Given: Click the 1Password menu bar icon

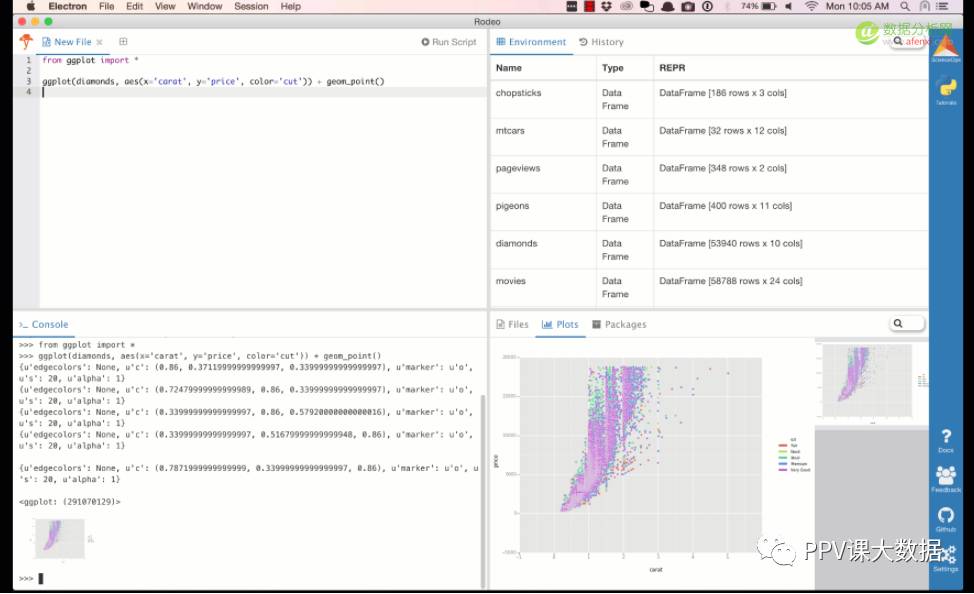Looking at the screenshot, I should pos(708,6).
